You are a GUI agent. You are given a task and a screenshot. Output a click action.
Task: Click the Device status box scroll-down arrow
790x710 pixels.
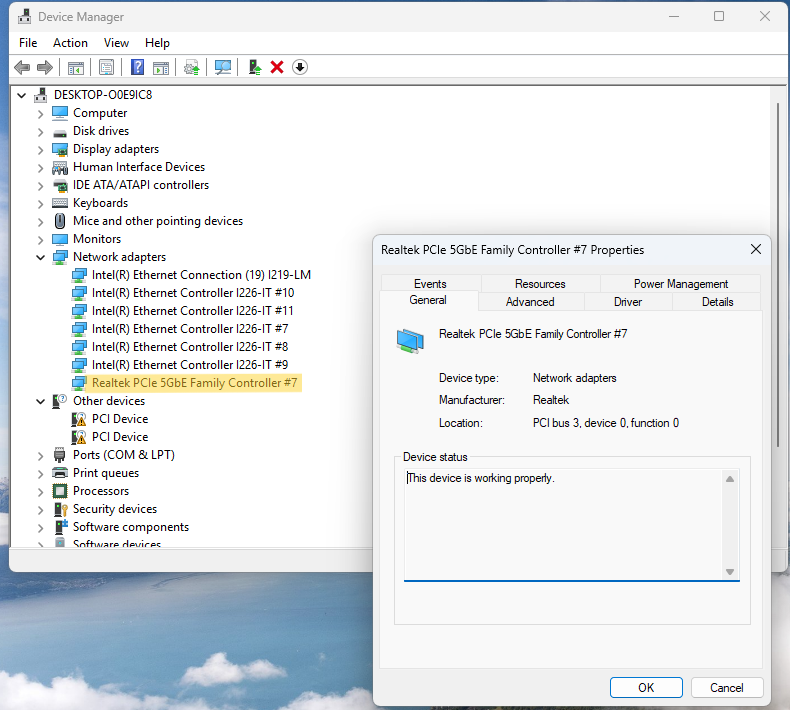(730, 572)
